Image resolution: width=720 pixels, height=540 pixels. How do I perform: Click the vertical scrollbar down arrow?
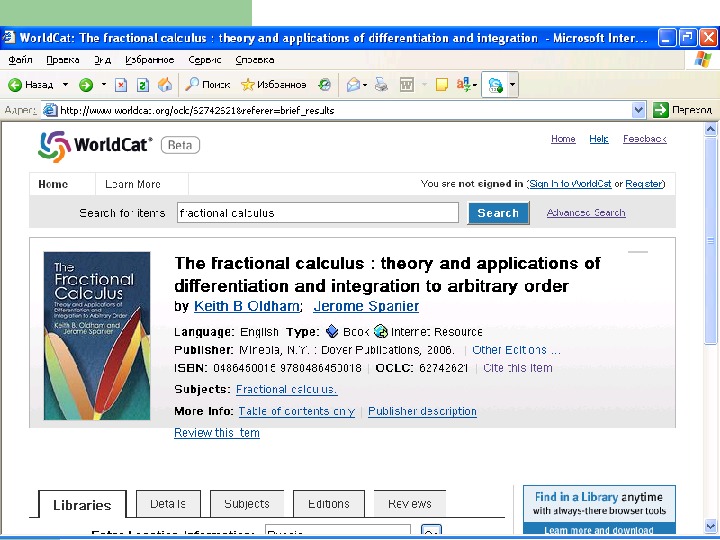coord(710,526)
